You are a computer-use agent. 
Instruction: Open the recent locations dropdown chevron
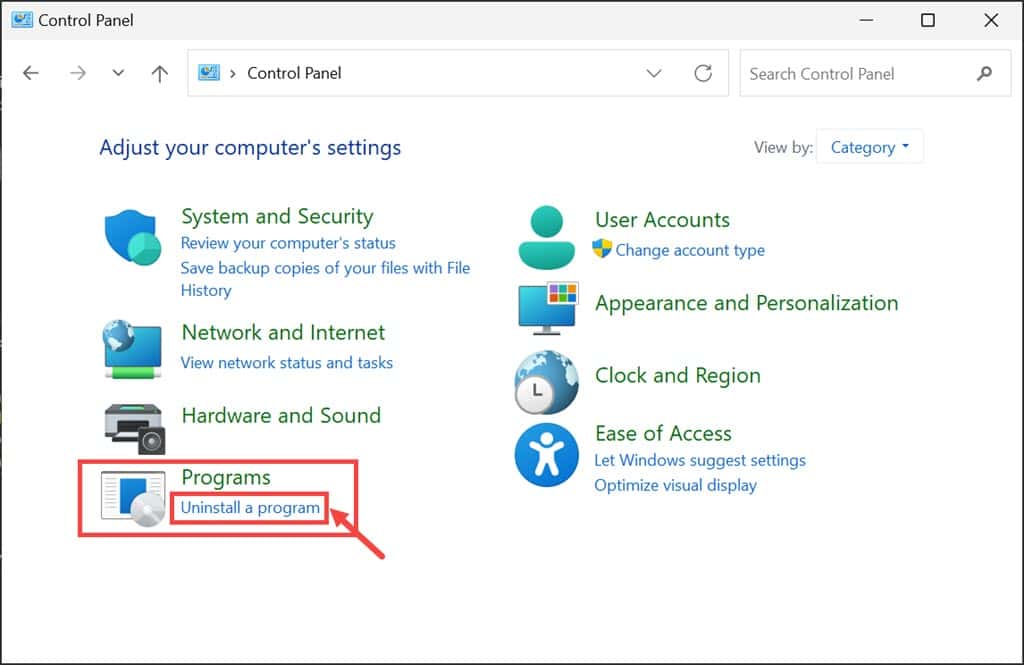click(118, 73)
